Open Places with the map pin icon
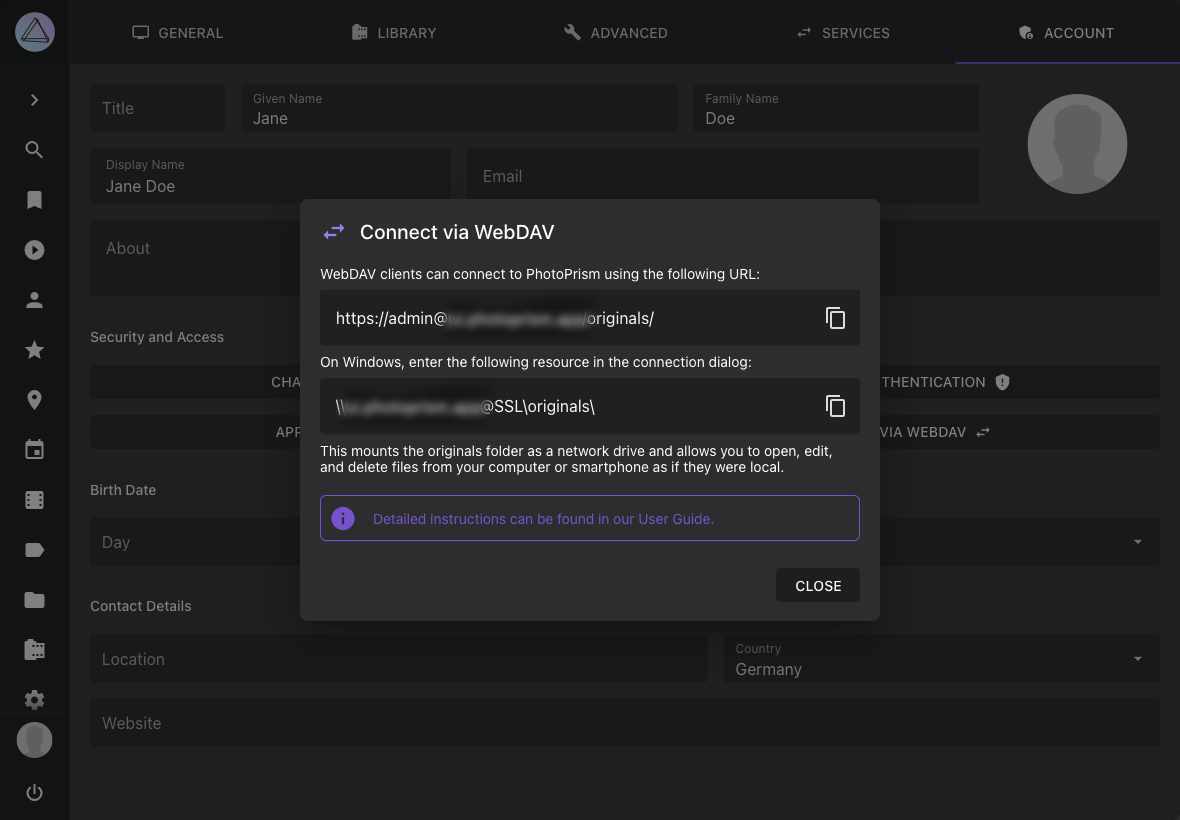 [x=34, y=399]
